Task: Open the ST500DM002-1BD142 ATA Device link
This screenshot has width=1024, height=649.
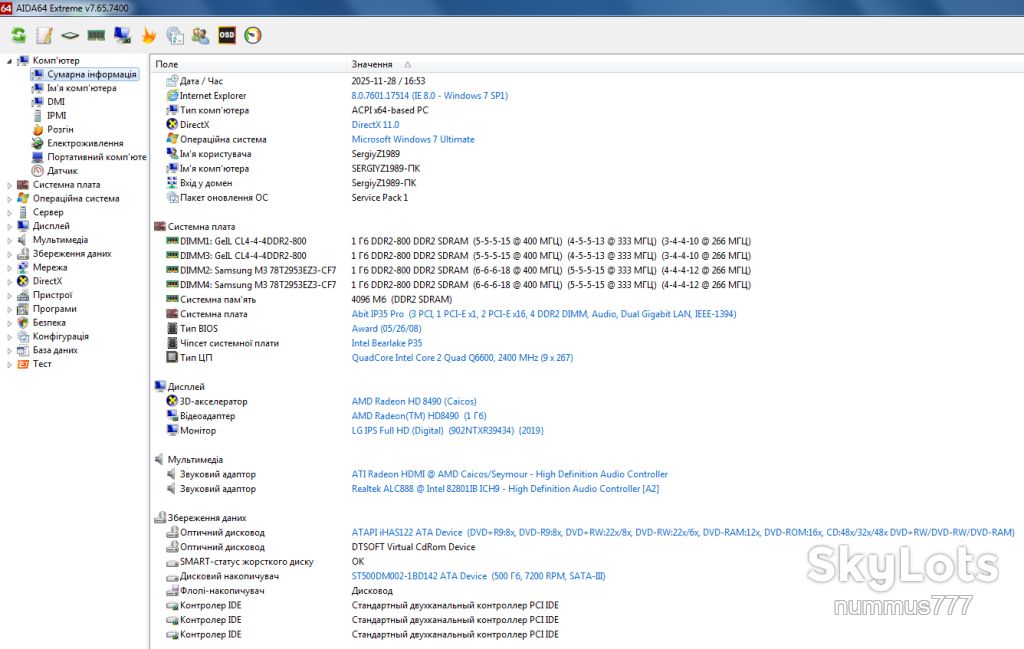Action: tap(479, 576)
